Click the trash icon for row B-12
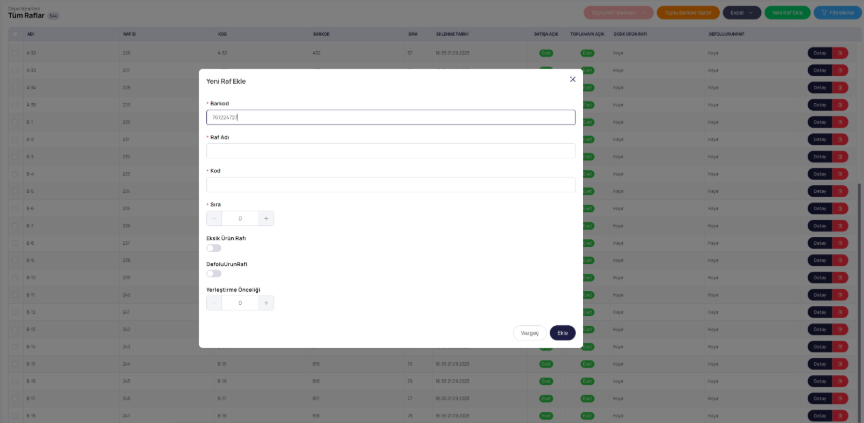This screenshot has height=423, width=864. coord(840,312)
